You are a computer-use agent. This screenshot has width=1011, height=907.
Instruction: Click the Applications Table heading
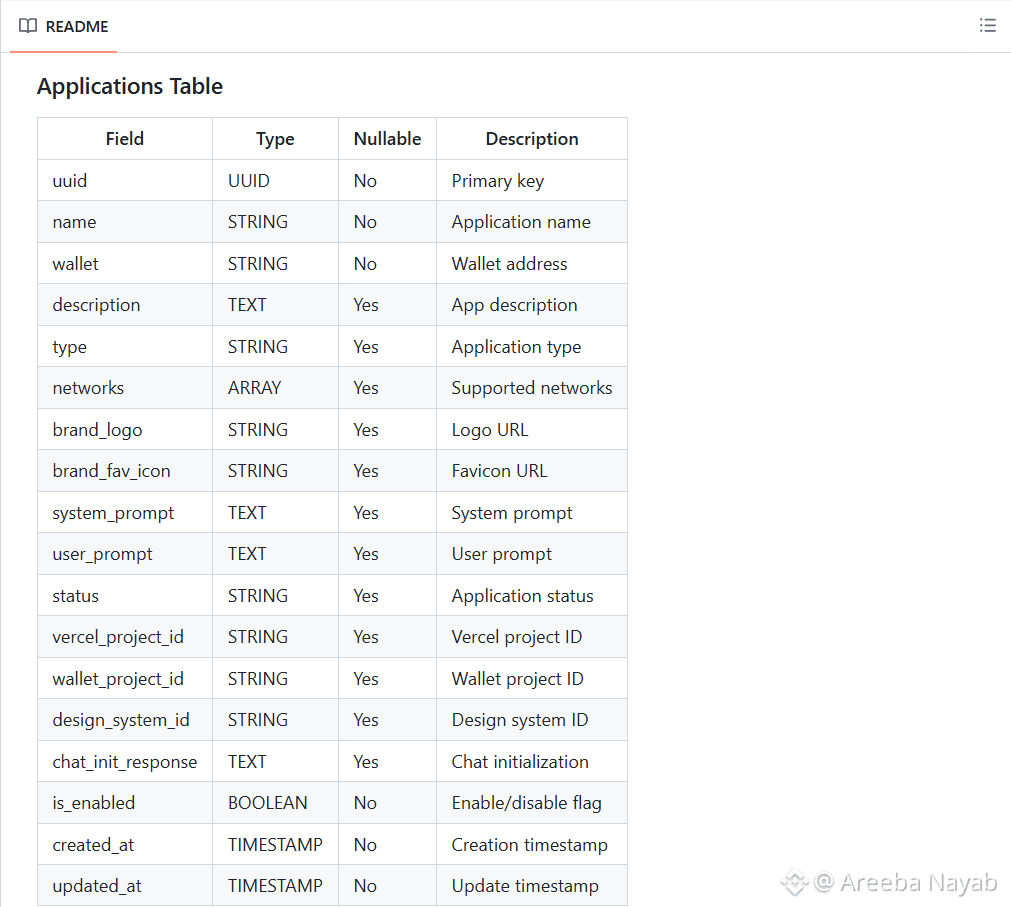point(130,86)
